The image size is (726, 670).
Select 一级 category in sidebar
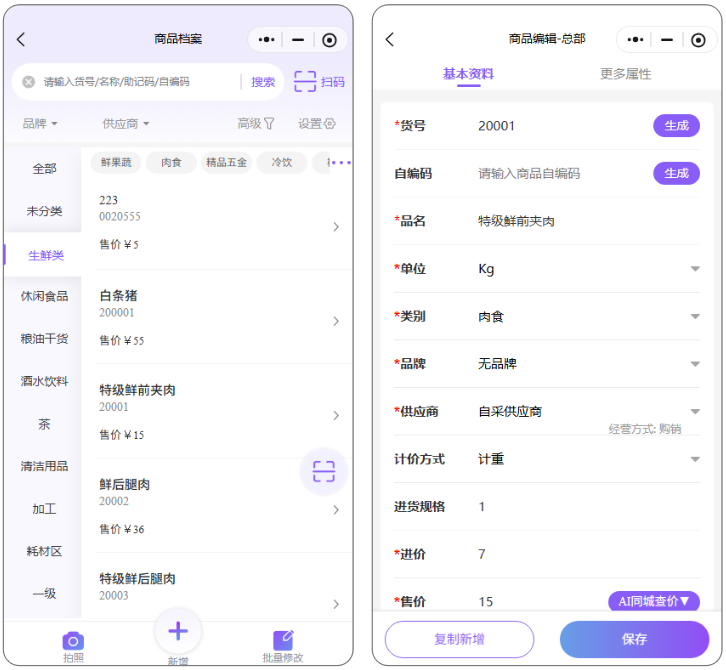(44, 594)
